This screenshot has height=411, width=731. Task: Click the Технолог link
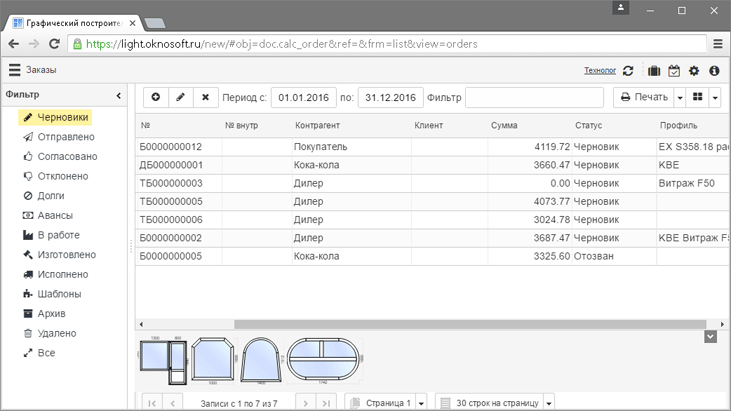click(600, 71)
